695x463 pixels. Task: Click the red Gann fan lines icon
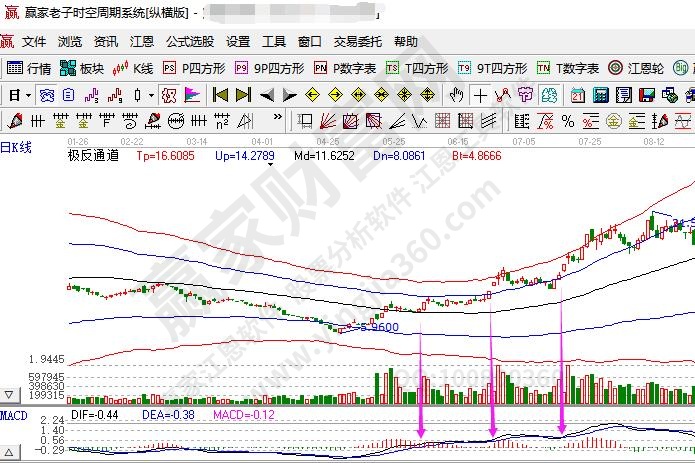point(328,121)
